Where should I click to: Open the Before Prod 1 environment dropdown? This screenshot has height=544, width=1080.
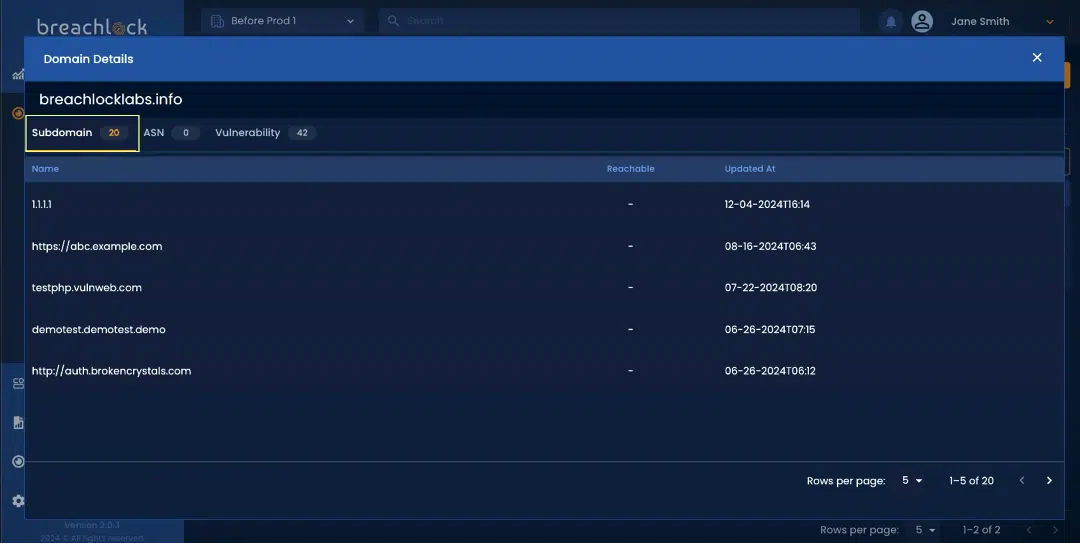(282, 21)
